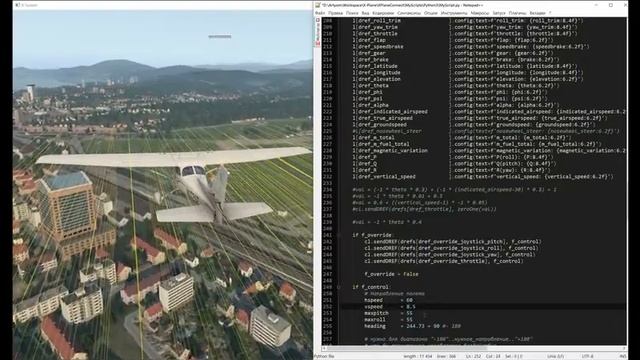Click the left arrow of the horizontal scrollbar
This screenshot has height=360, width=640.
324,349
